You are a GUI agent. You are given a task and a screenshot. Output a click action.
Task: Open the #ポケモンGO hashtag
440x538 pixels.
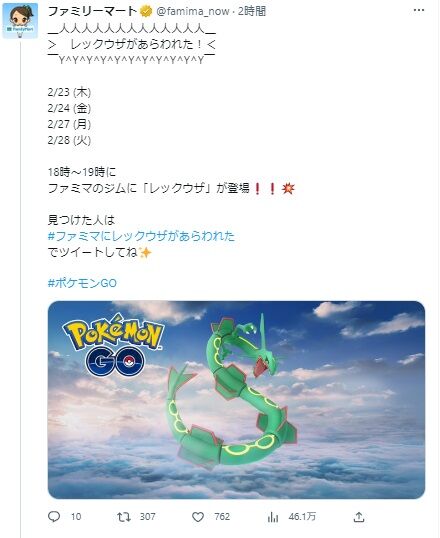pos(82,283)
